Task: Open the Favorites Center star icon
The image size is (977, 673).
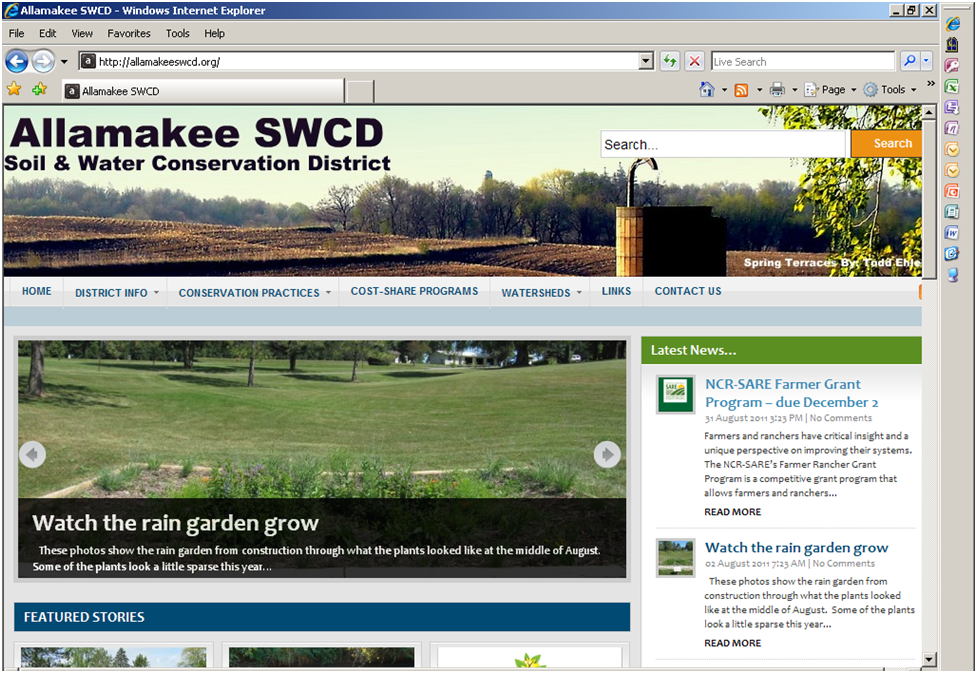Action: [x=14, y=90]
